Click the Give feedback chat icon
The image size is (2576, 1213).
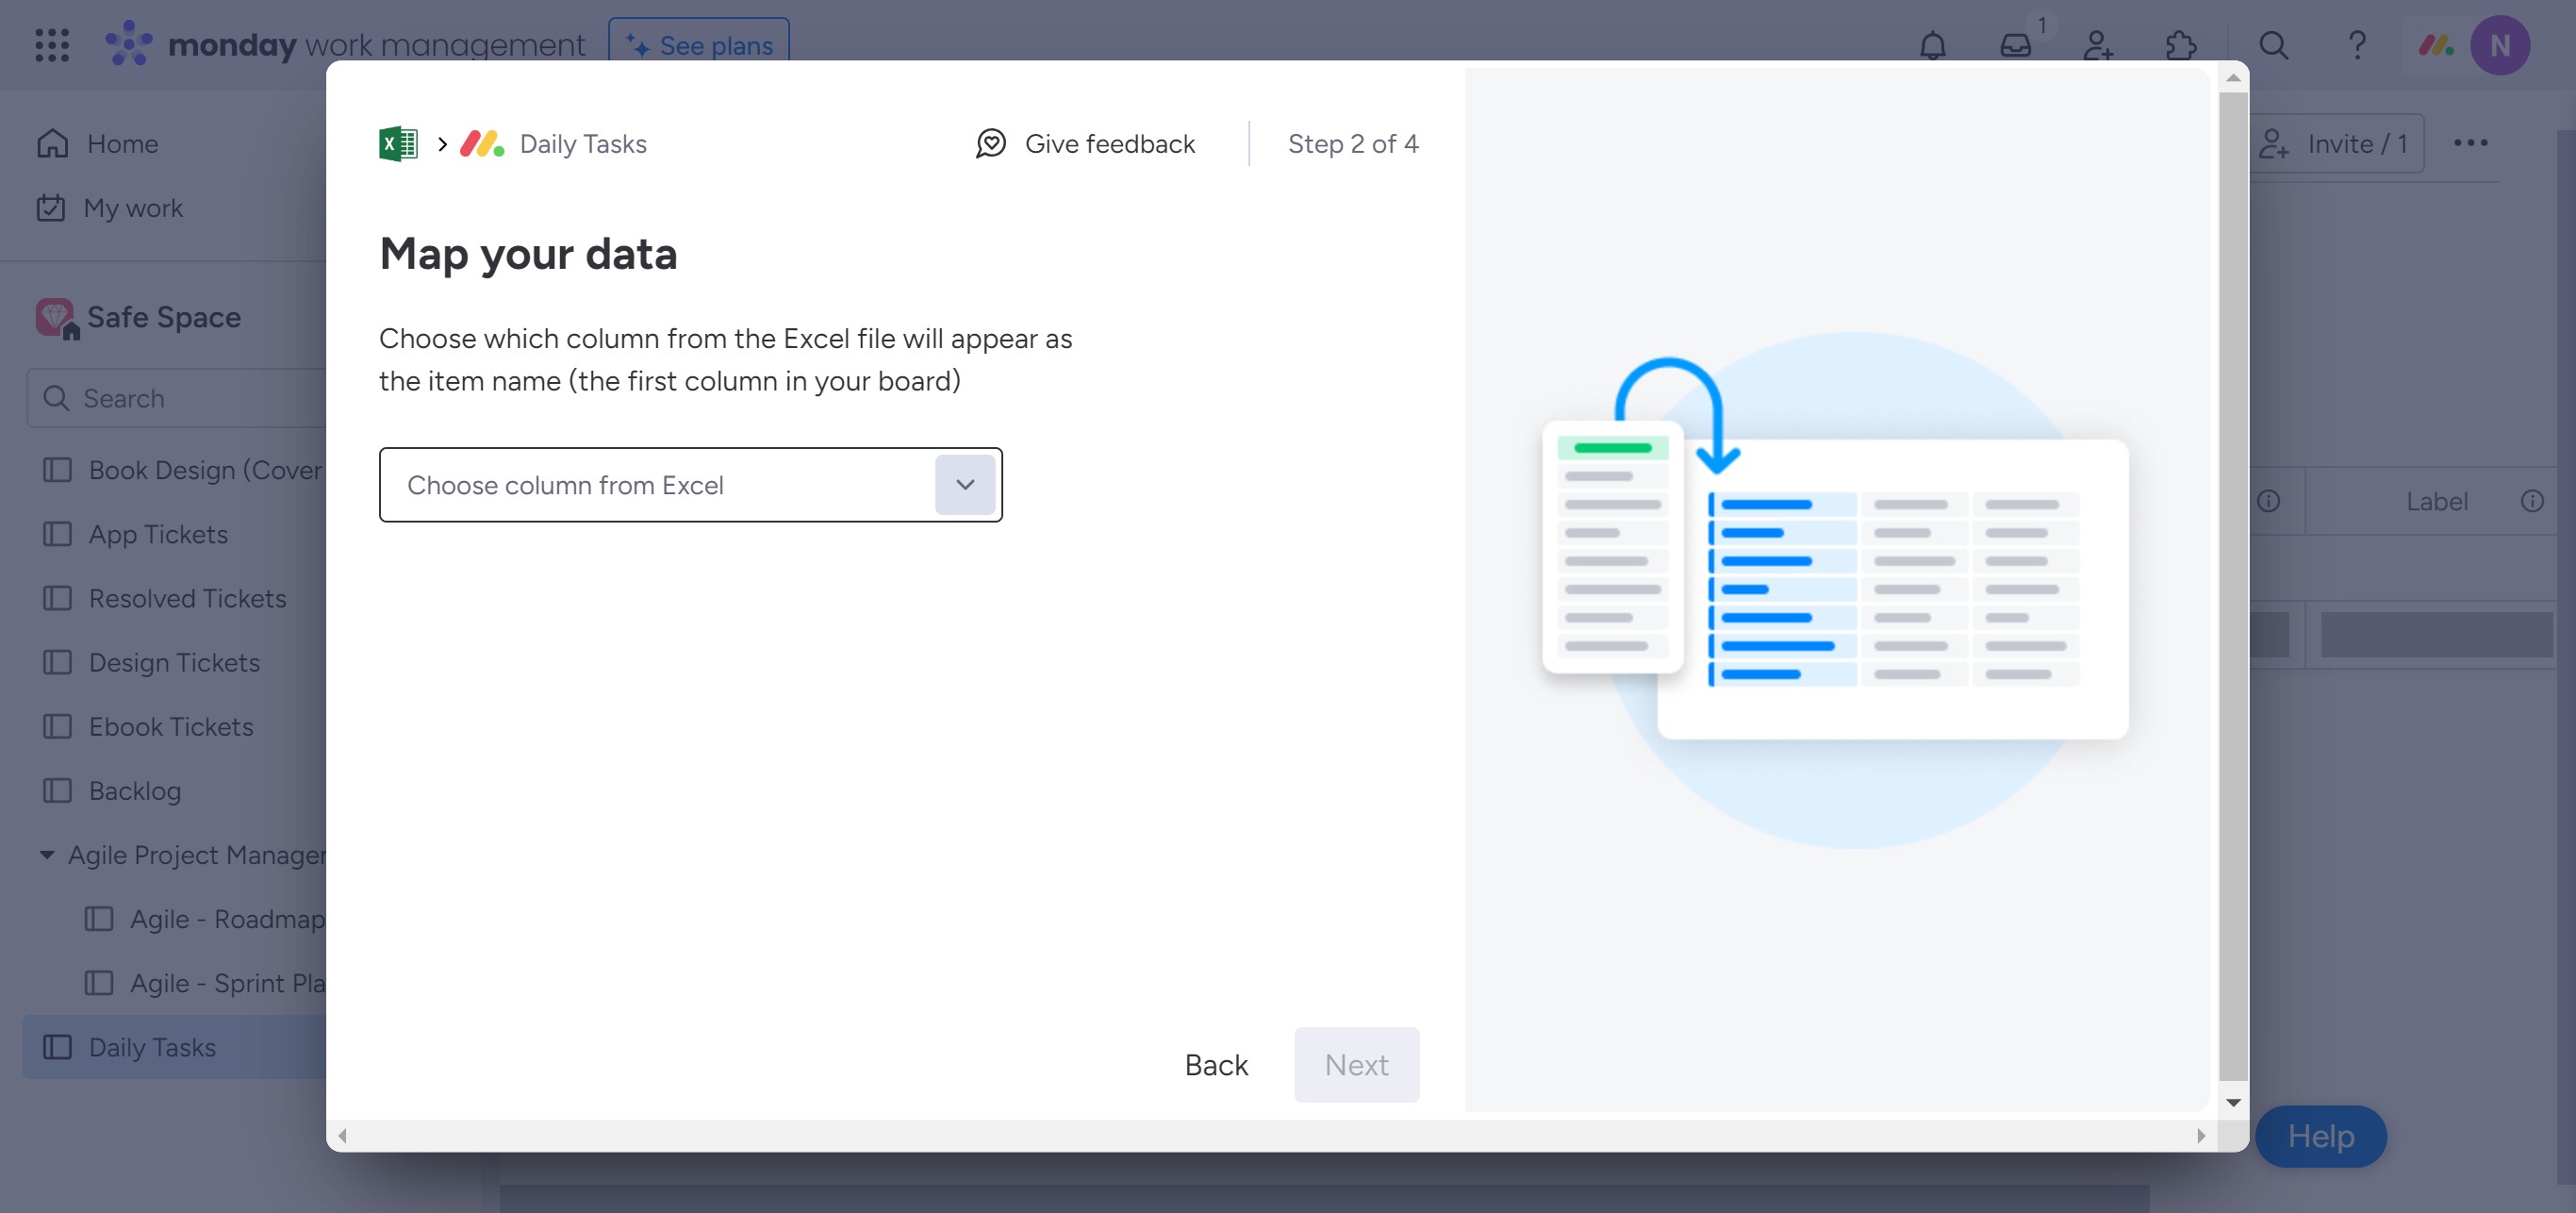[x=991, y=144]
